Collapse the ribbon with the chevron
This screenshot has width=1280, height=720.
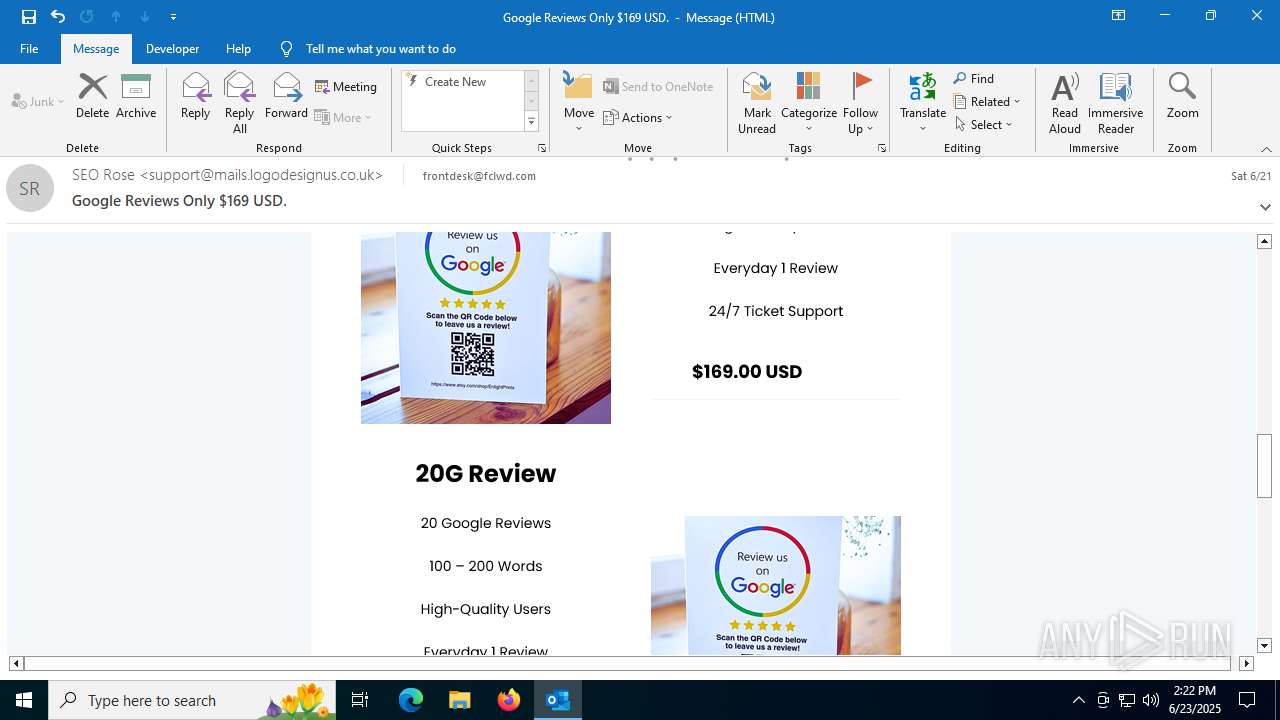pyautogui.click(x=1266, y=149)
